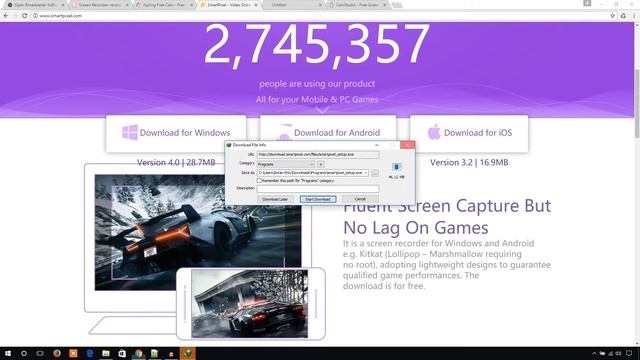
Task: Switch to Chrome in the taskbar
Action: (x=138, y=353)
